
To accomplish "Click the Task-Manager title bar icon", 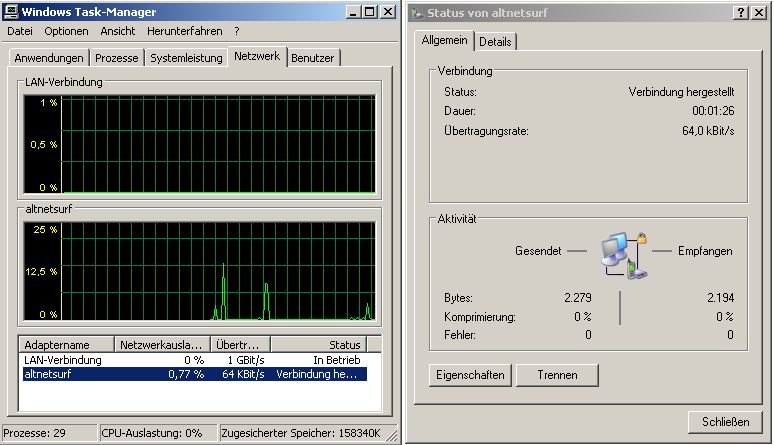I will click(11, 12).
